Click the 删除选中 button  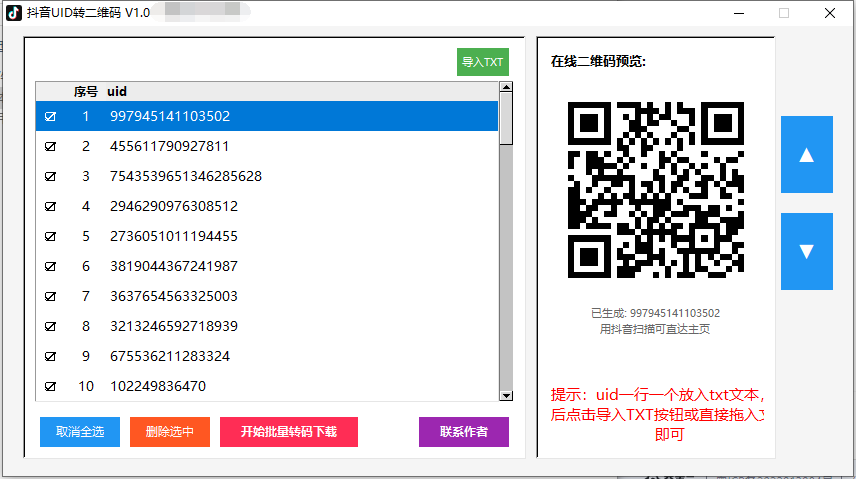pos(170,432)
